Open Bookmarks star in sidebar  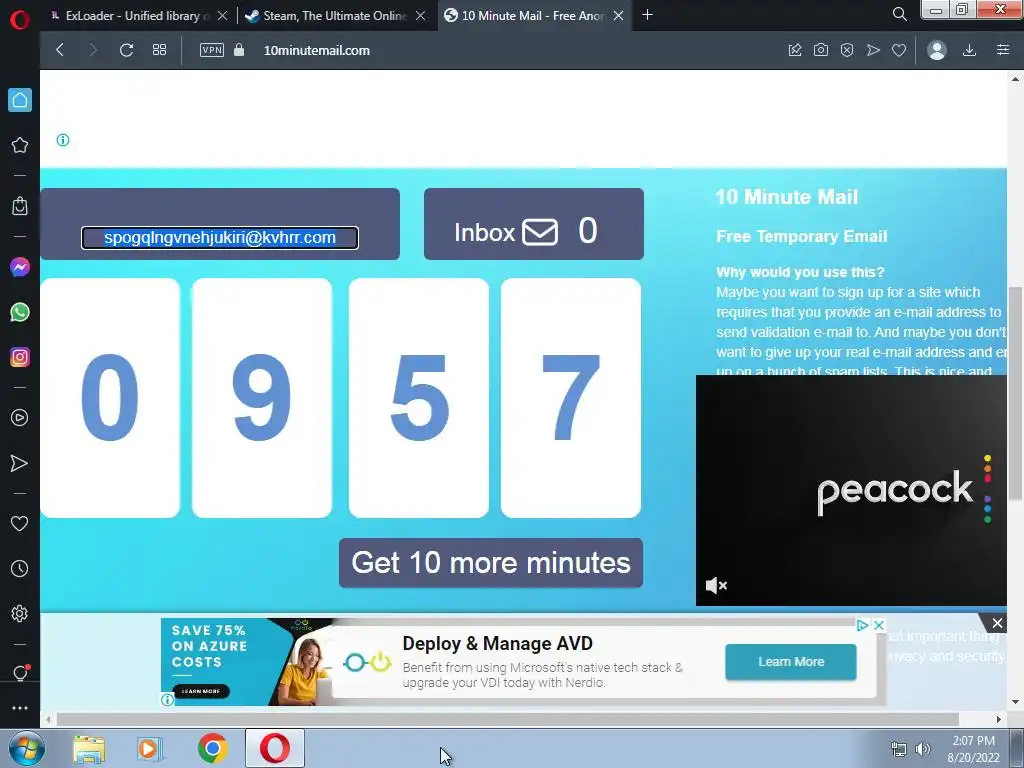(x=20, y=145)
